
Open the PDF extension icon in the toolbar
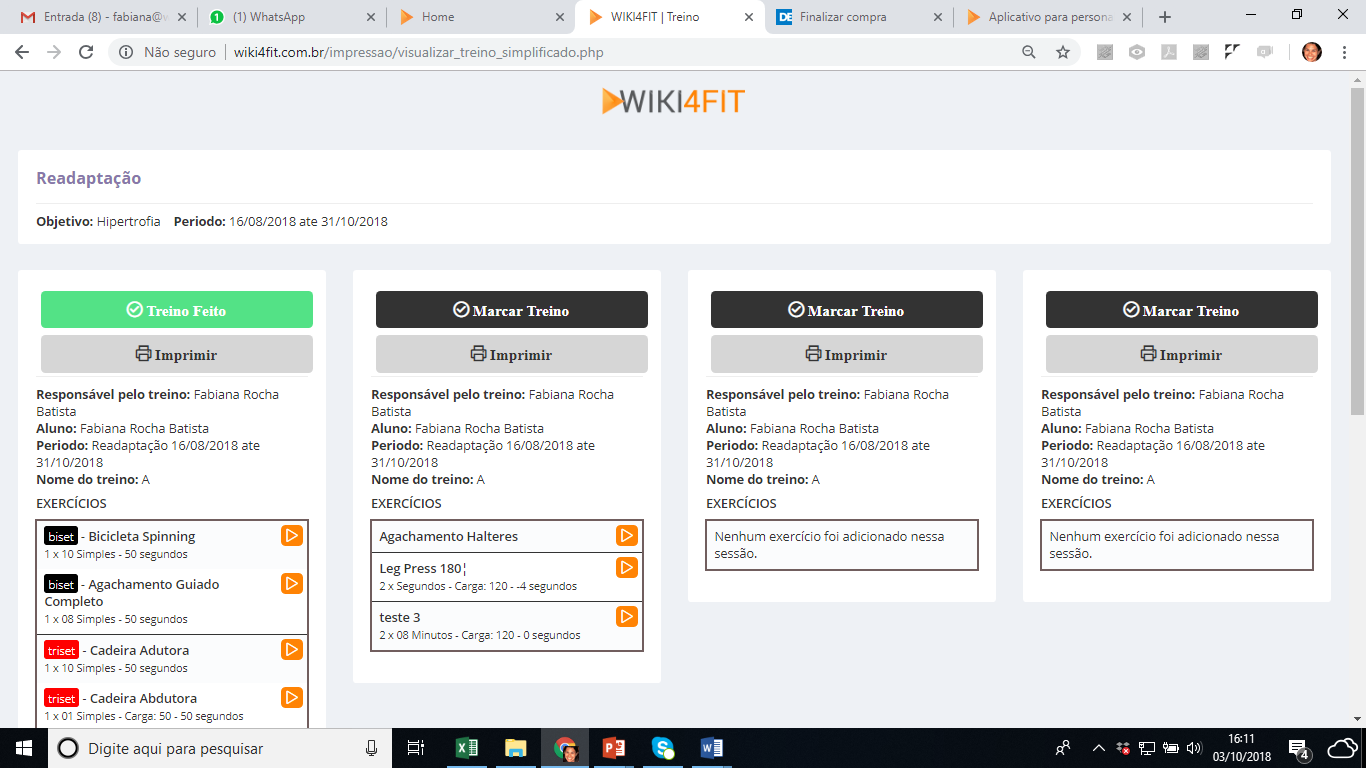click(x=1169, y=52)
